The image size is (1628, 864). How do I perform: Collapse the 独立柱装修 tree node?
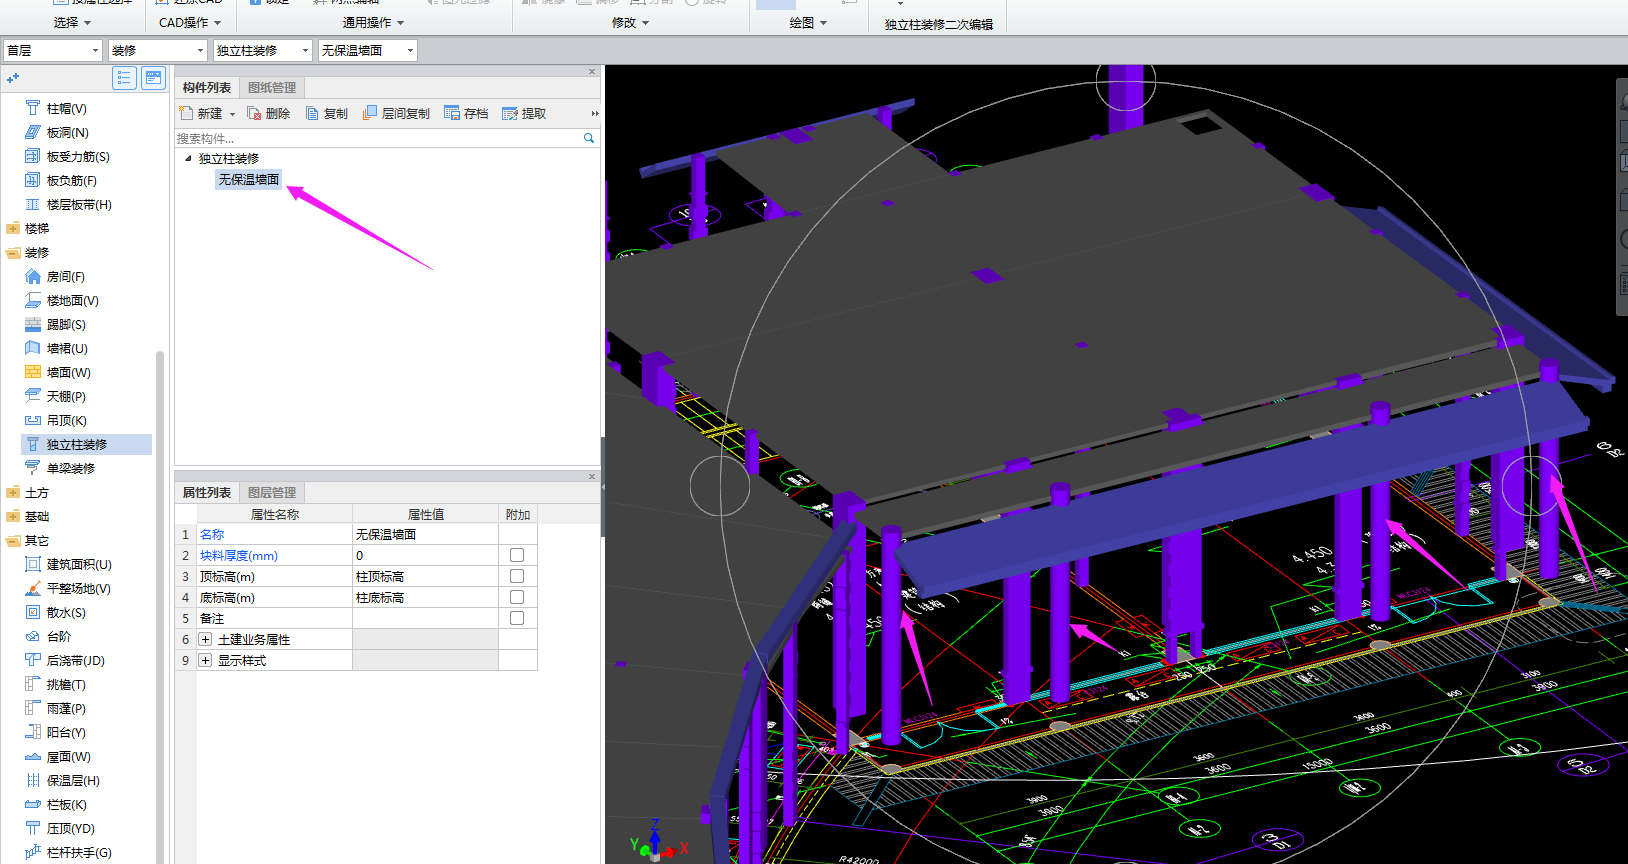(x=188, y=158)
